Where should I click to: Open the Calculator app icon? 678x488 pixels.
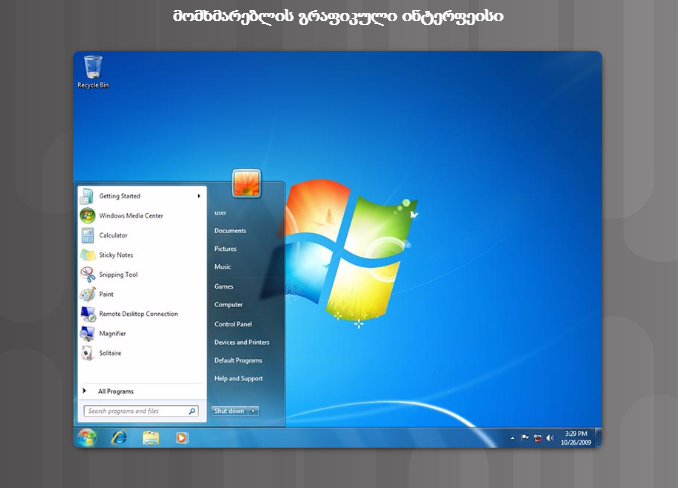coord(88,235)
